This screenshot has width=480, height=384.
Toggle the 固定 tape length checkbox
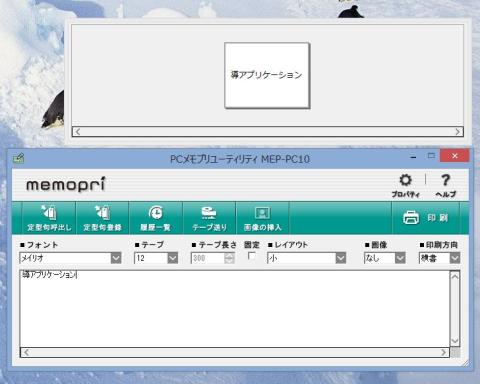[252, 256]
